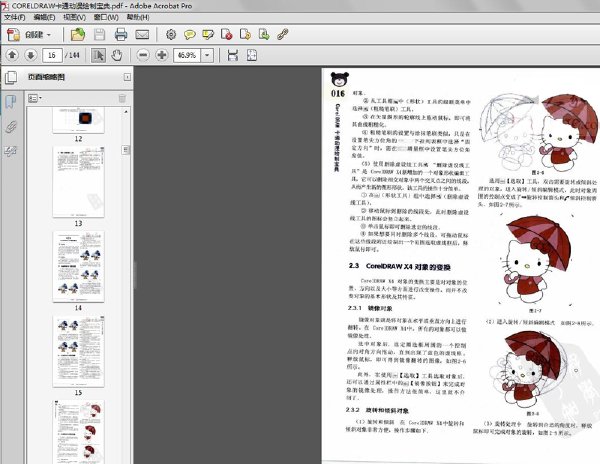600x464 pixels.
Task: Open the 窗口(W) menu
Action: [x=106, y=18]
